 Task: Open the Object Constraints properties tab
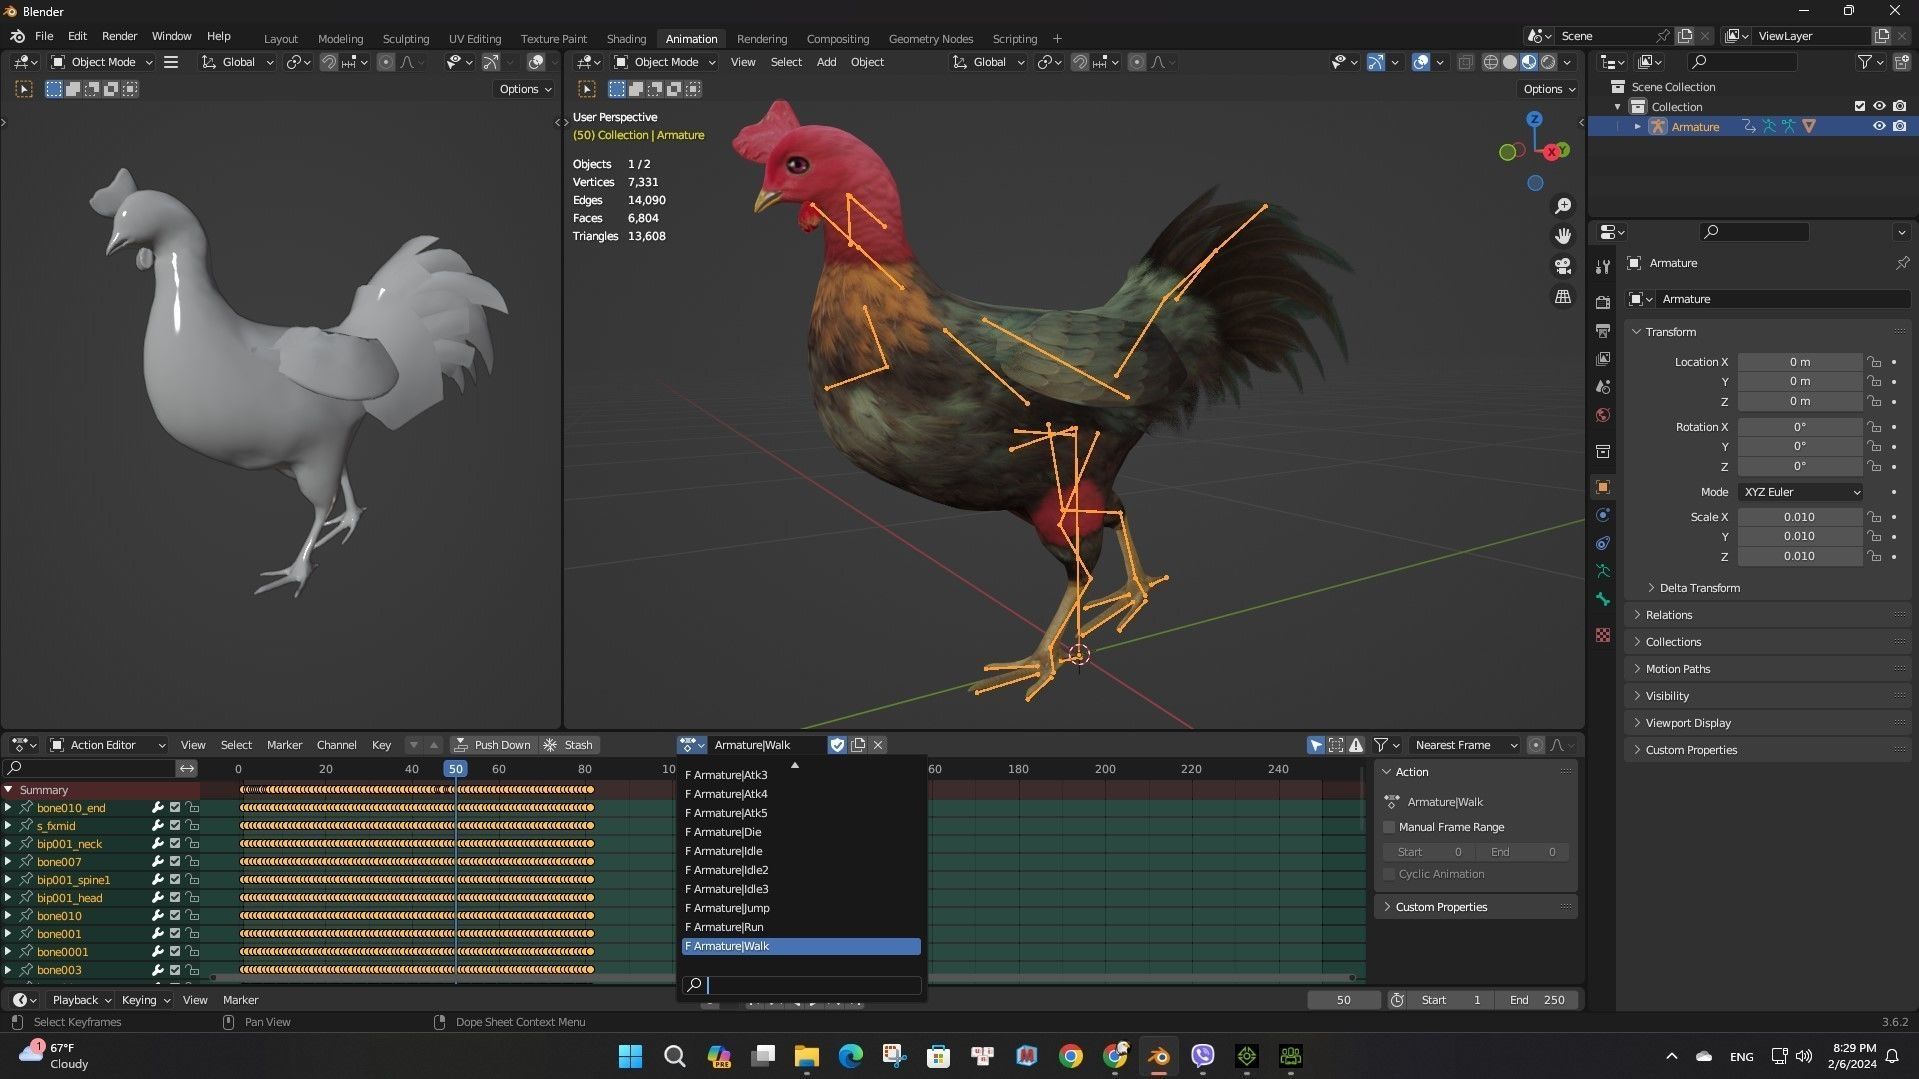coord(1603,543)
